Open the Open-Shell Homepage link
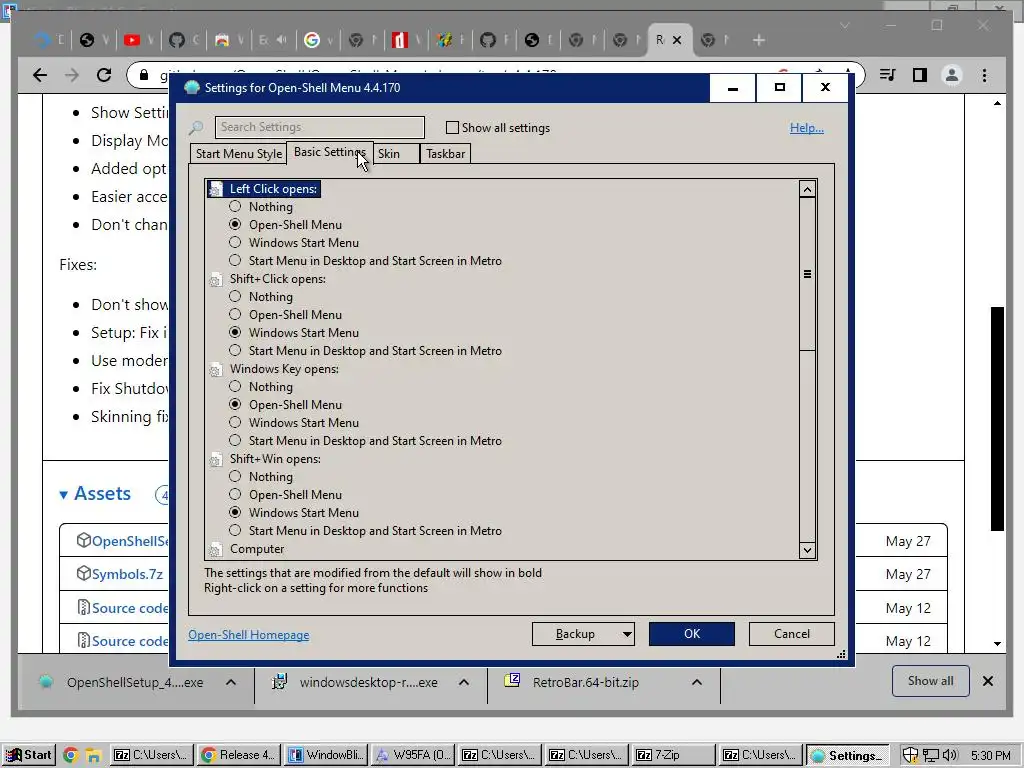Screen dimensions: 1024x768 point(249,635)
